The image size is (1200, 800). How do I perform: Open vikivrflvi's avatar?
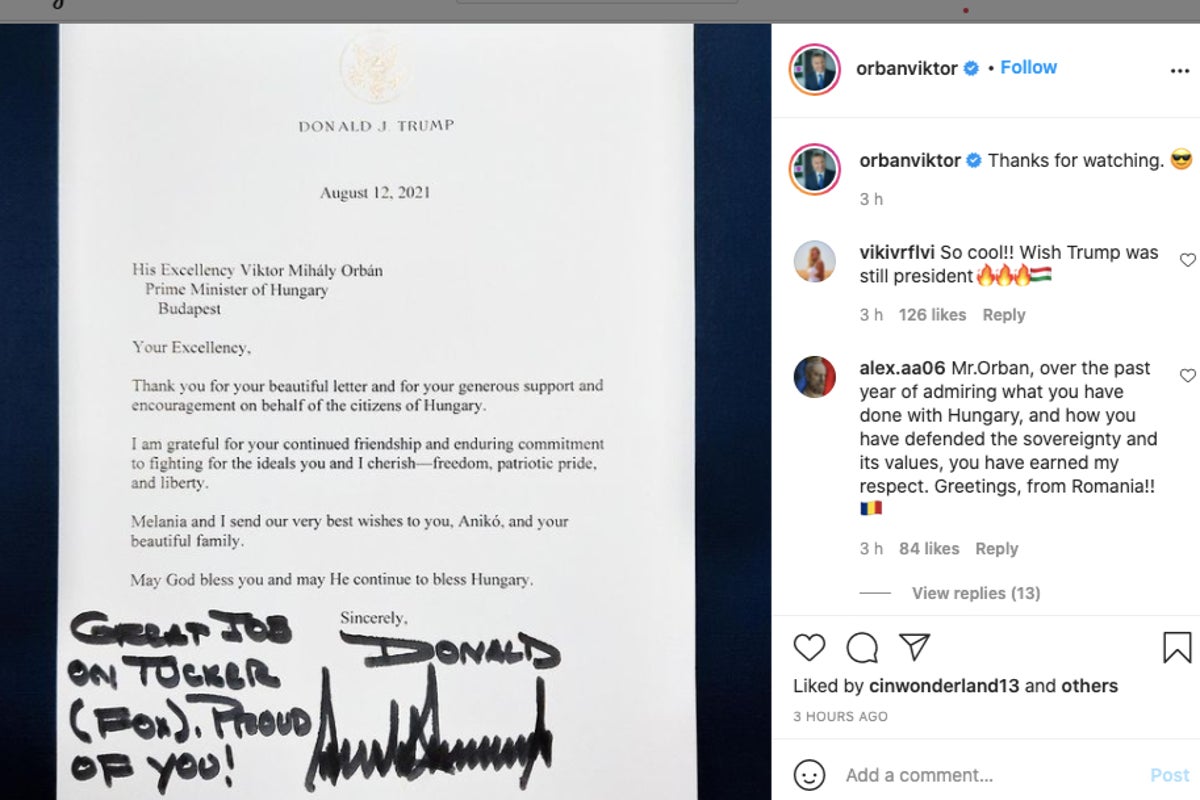coord(814,261)
